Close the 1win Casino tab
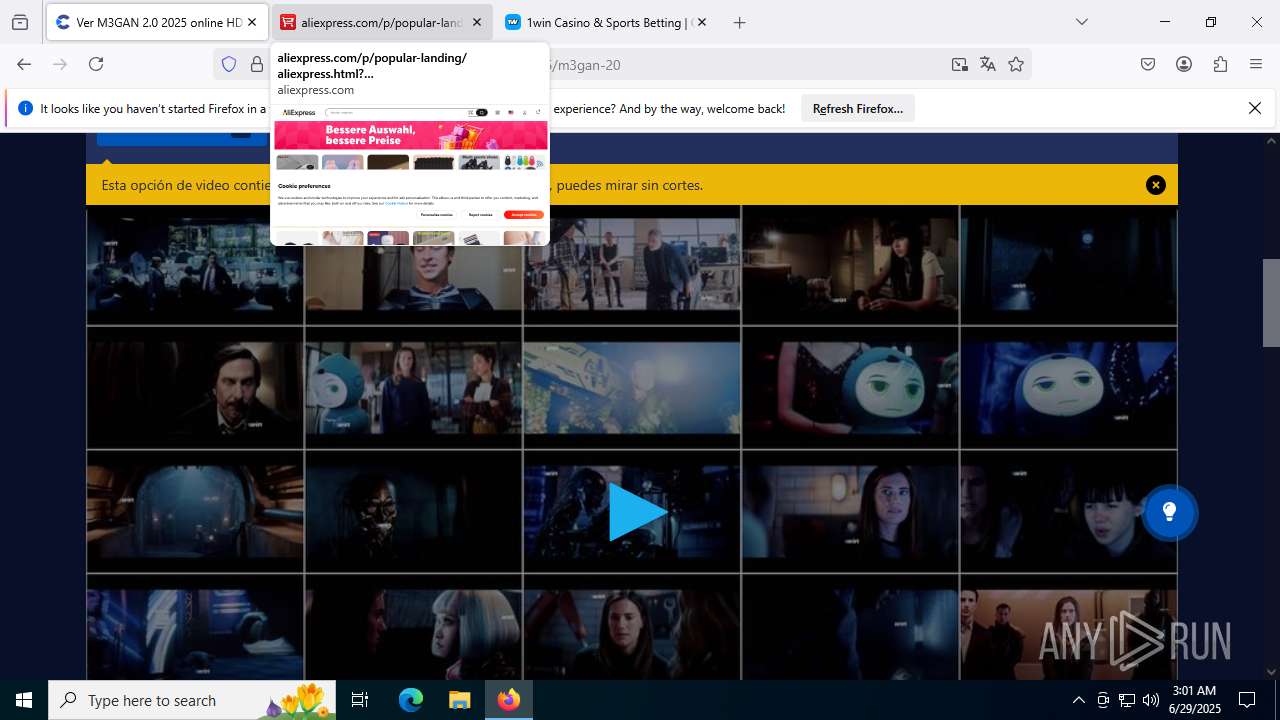The width and height of the screenshot is (1280, 720). (x=702, y=22)
